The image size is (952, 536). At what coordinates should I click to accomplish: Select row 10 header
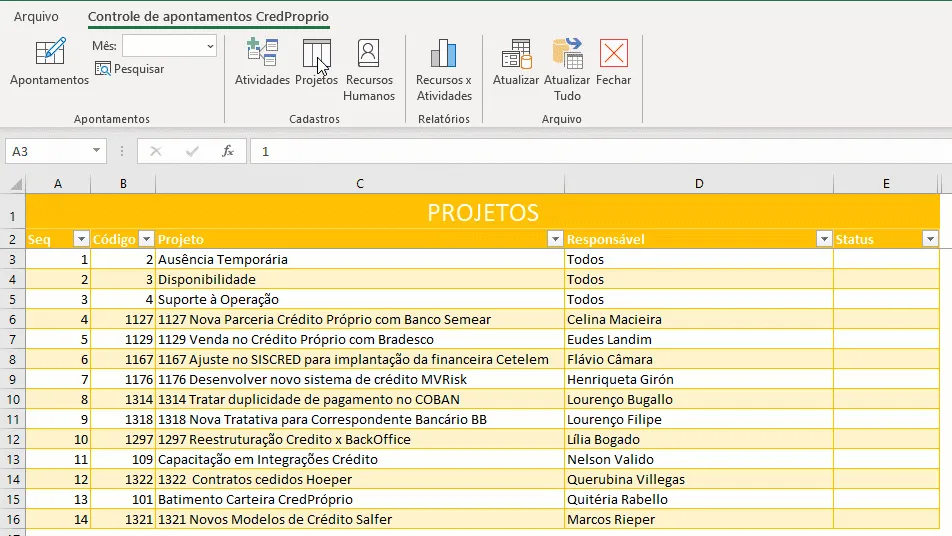pyautogui.click(x=12, y=400)
